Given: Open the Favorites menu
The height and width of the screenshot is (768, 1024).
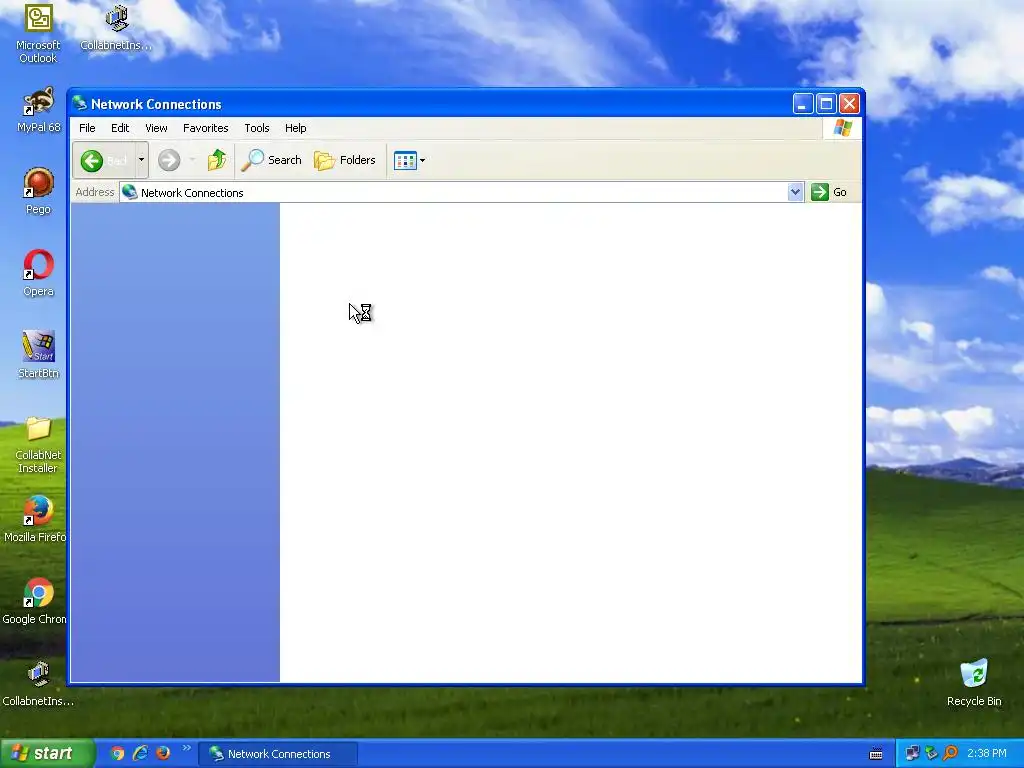Looking at the screenshot, I should (206, 128).
